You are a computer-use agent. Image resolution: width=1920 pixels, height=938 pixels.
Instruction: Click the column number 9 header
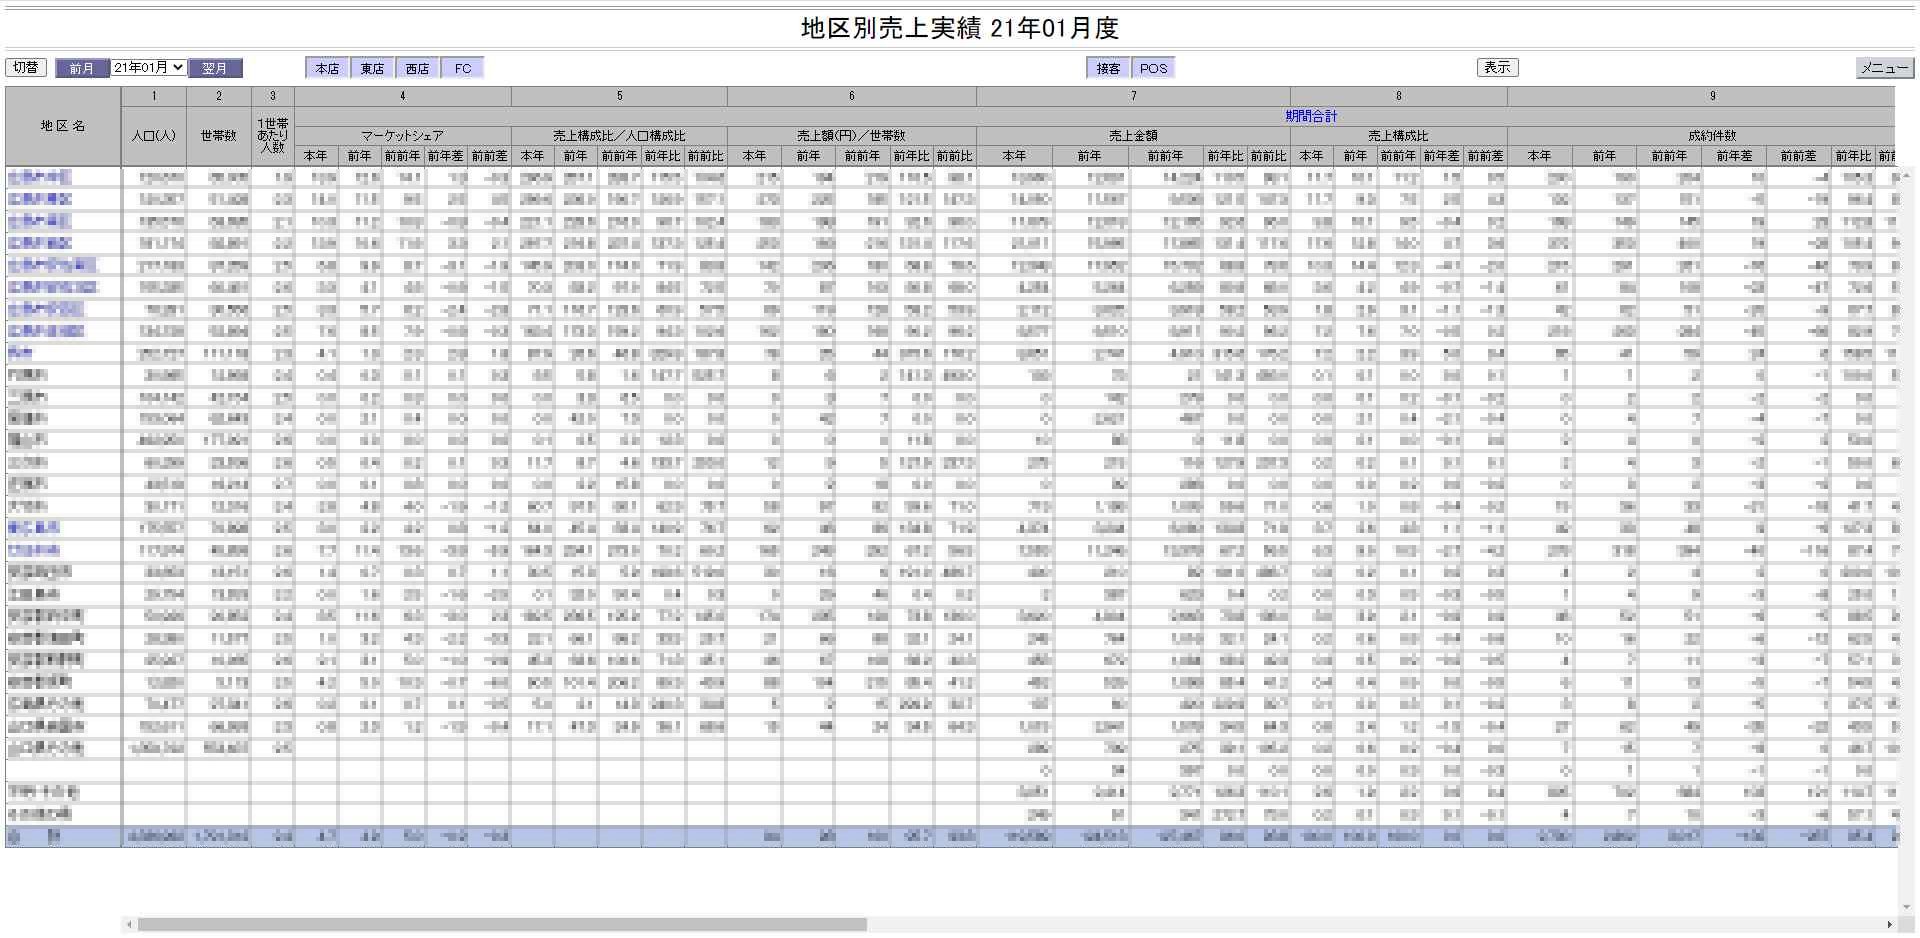point(1711,96)
